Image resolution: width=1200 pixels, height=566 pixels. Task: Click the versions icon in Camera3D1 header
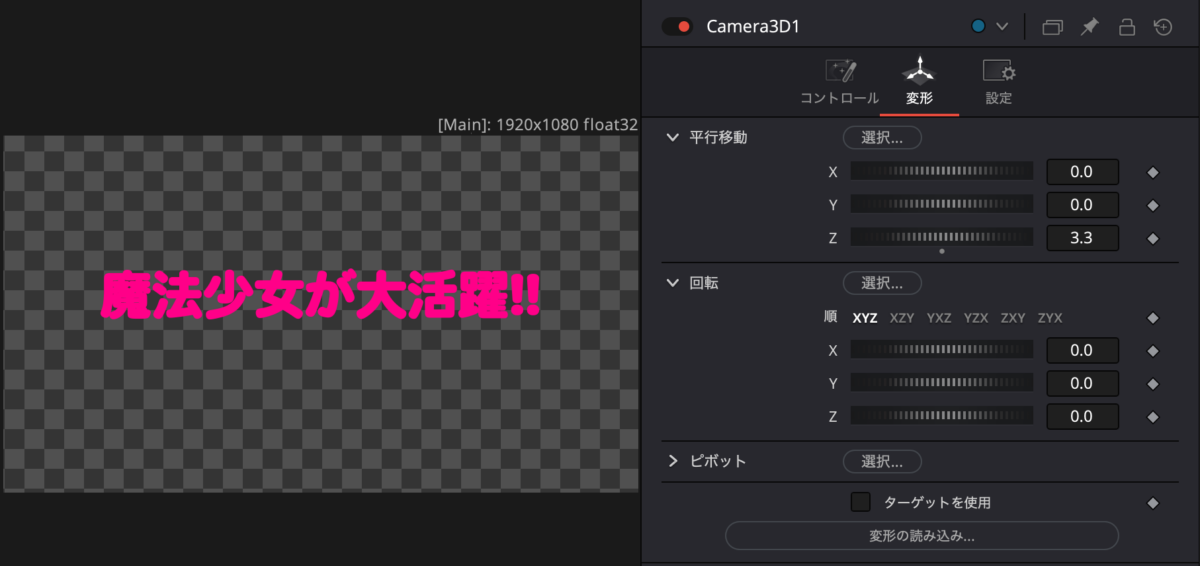coord(1052,27)
